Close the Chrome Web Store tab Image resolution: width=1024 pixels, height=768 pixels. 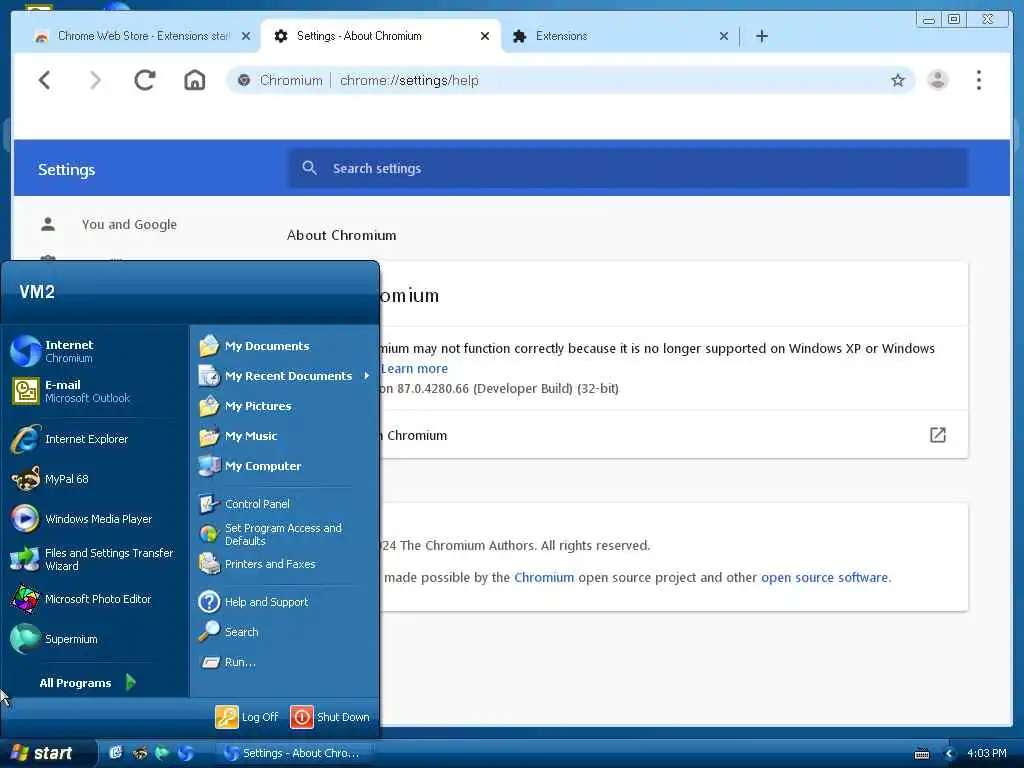point(246,37)
